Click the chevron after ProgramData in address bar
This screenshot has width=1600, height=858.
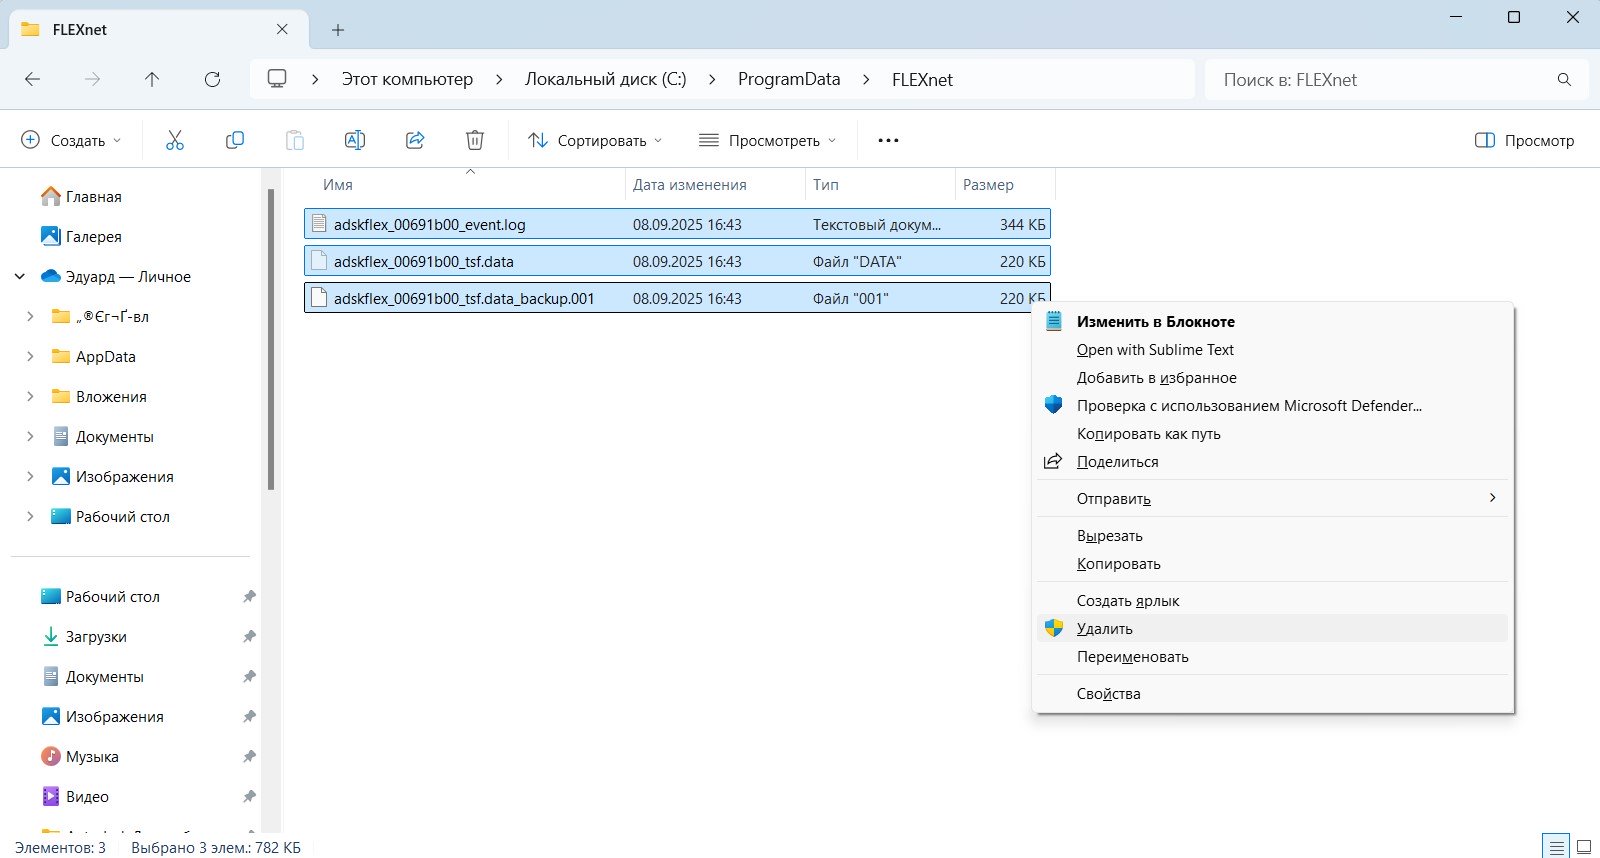(x=866, y=80)
